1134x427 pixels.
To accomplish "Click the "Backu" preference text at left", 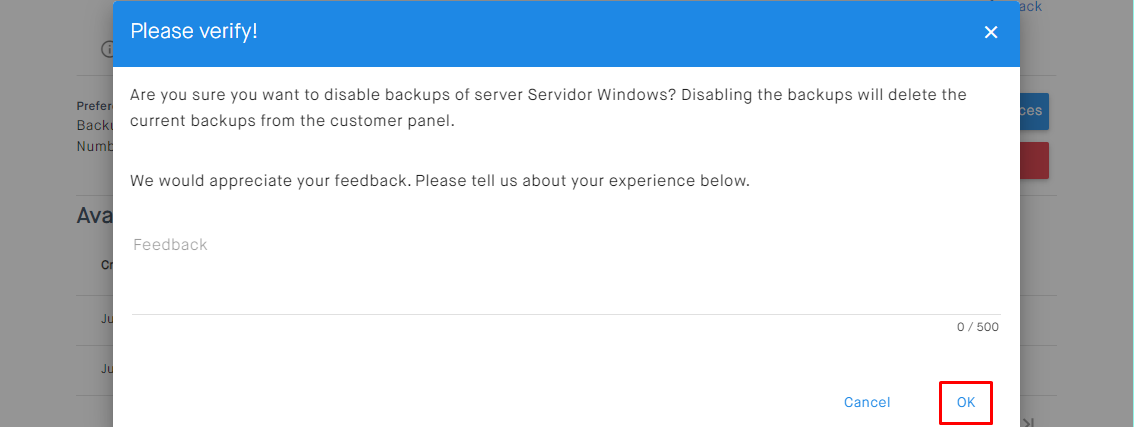I will tap(95, 125).
